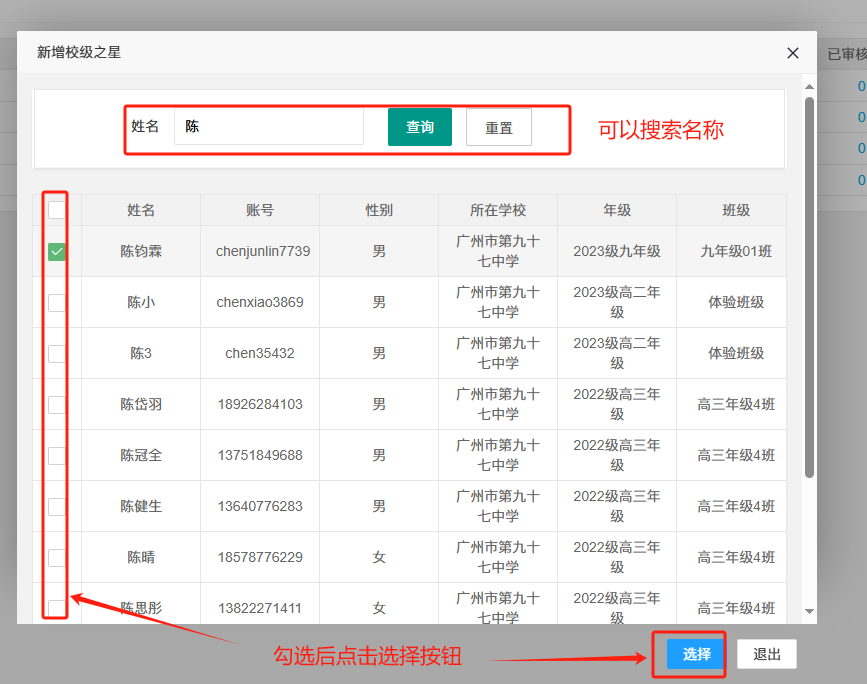Click the name cell 陈健生
This screenshot has width=867, height=684.
pyautogui.click(x=141, y=507)
